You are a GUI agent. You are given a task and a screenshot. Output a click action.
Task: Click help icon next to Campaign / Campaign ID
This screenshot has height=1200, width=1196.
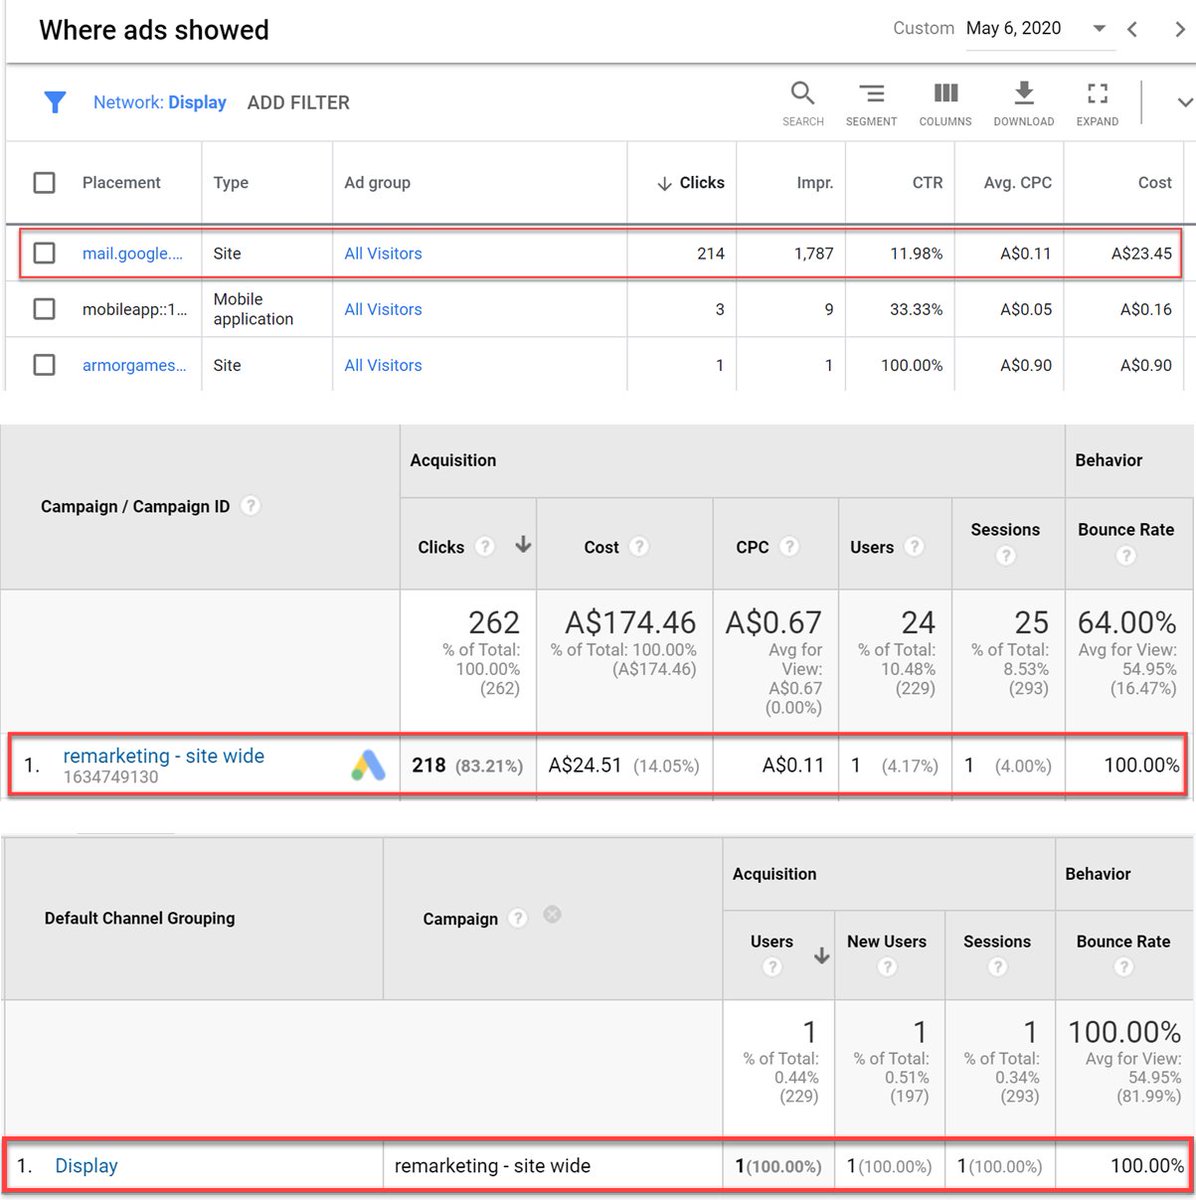251,506
